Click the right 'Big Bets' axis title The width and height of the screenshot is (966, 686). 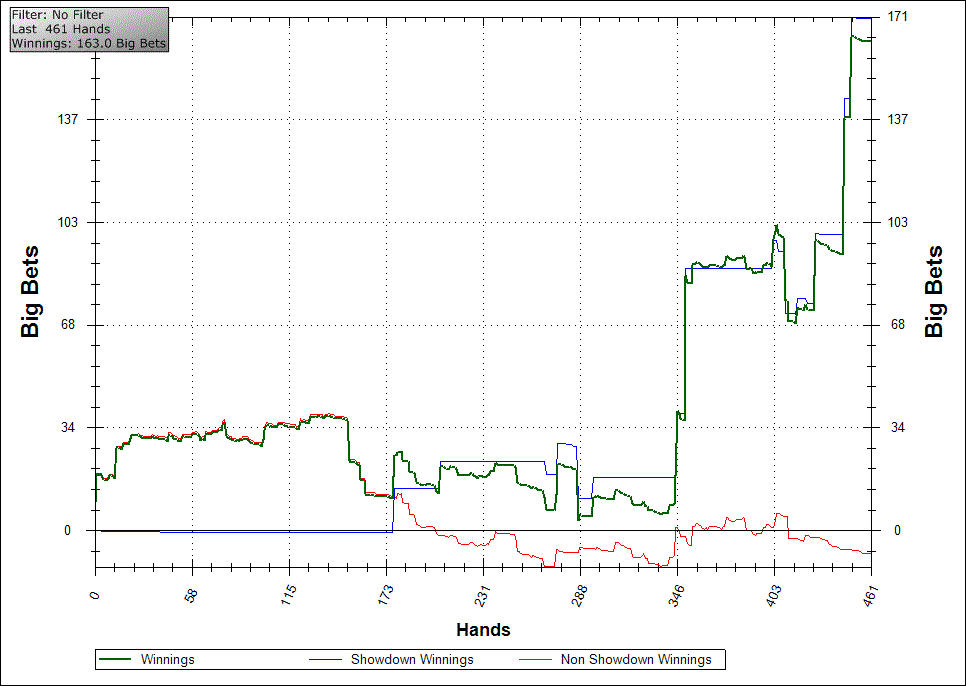pos(935,291)
